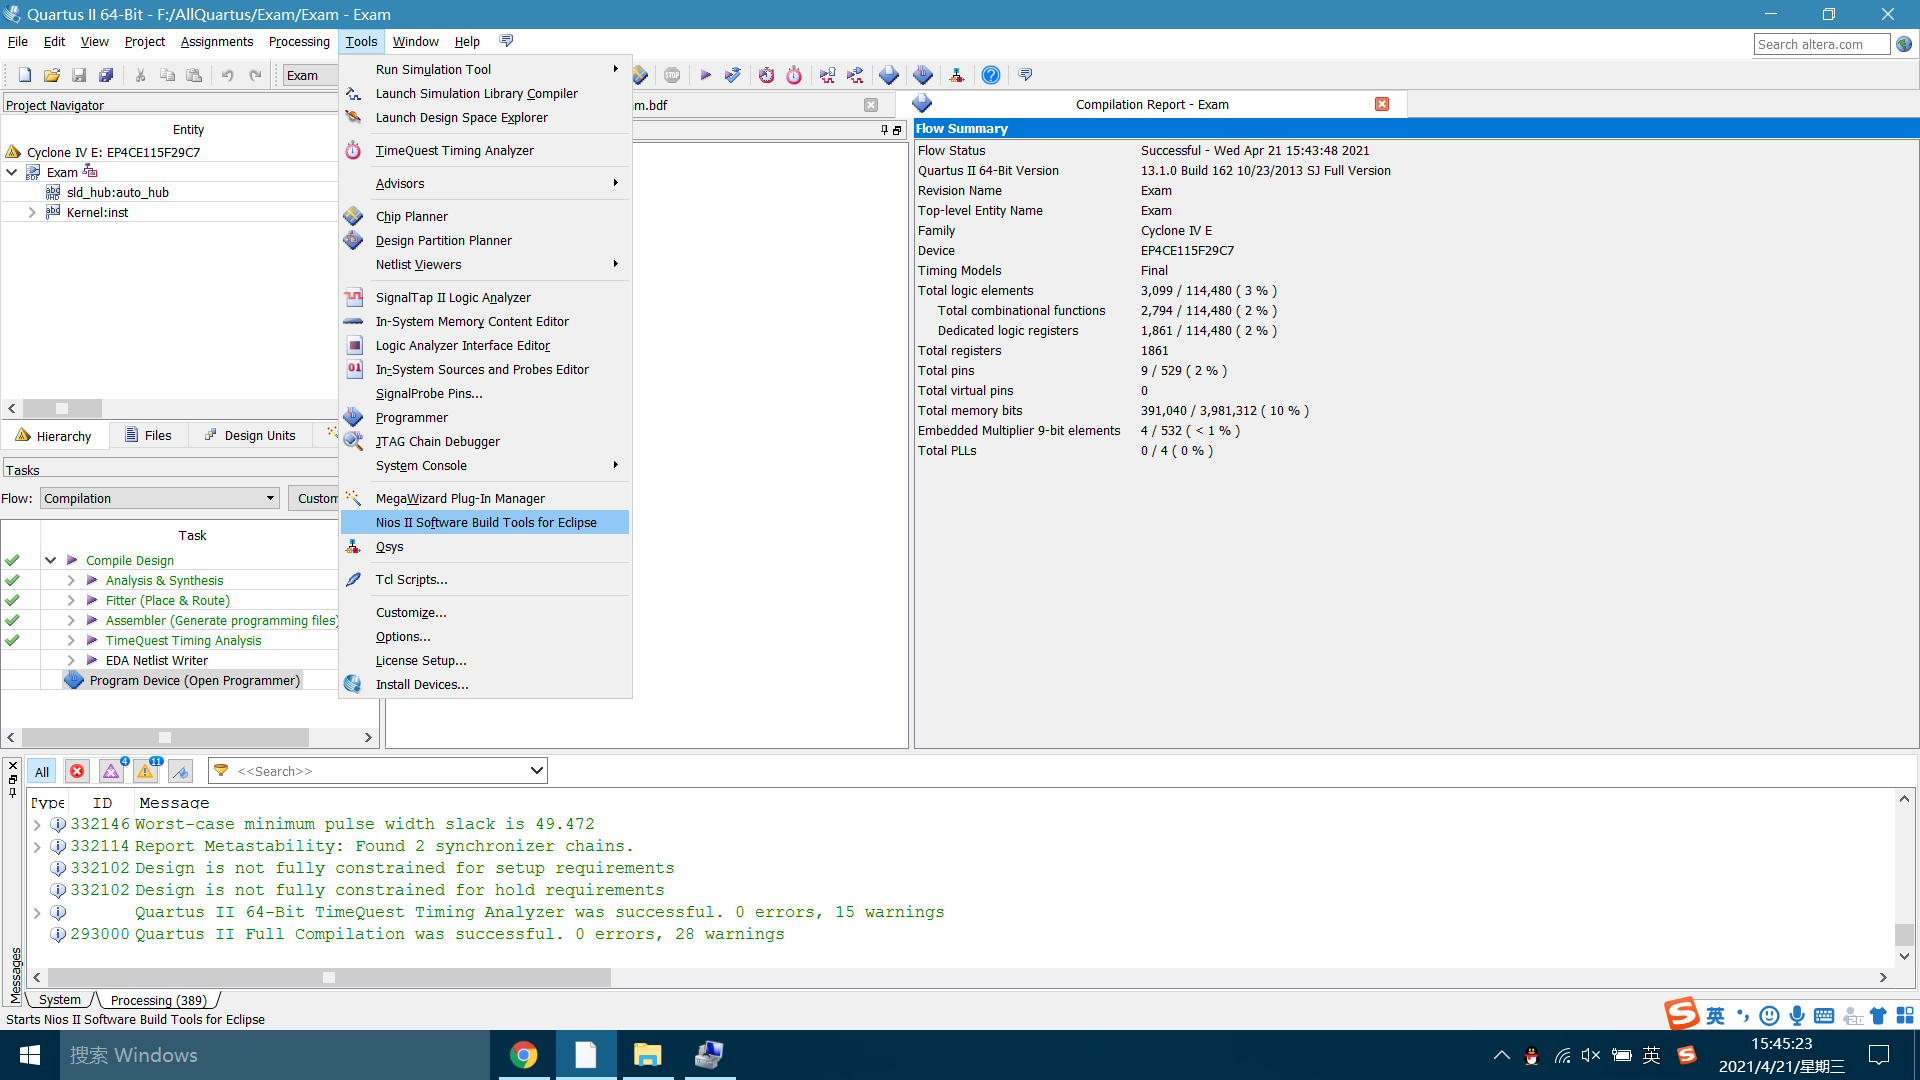
Task: Expand the Fitter (Place & Route) task
Action: [x=71, y=600]
